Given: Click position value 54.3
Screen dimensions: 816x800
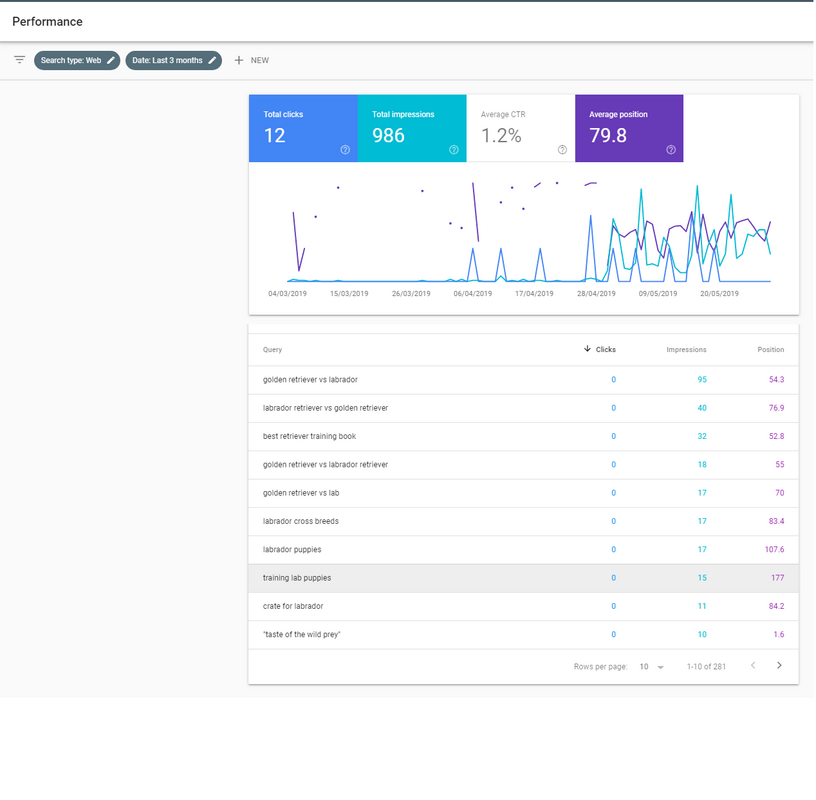Looking at the screenshot, I should 776,380.
